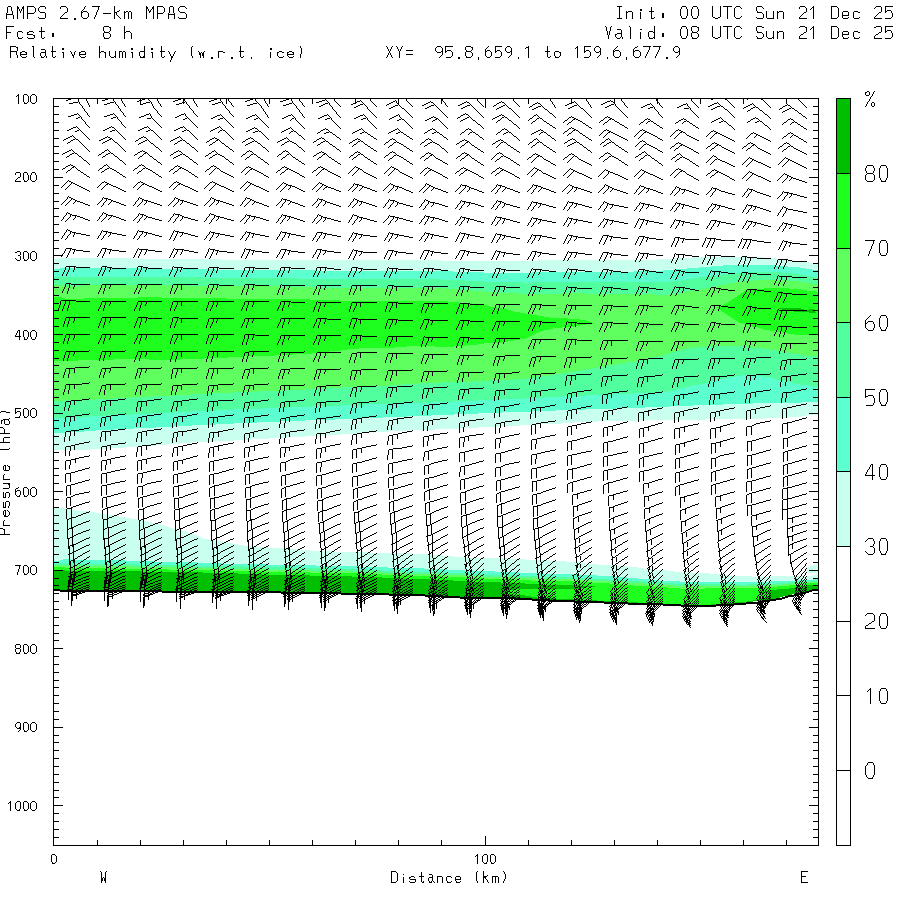This screenshot has width=900, height=900.
Task: Click the white below-0 colorbar segment
Action: [x=843, y=808]
